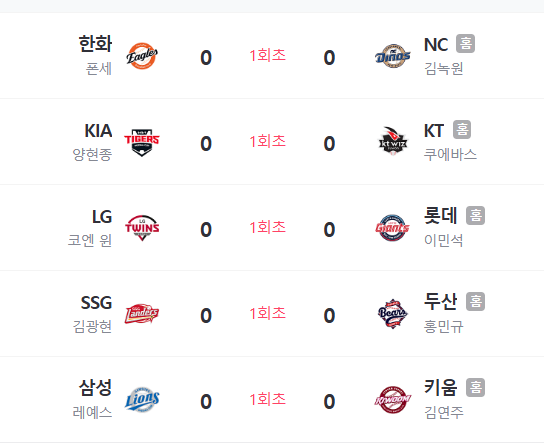The width and height of the screenshot is (544, 447).
Task: Open the 한화 team name link
Action: click(95, 44)
